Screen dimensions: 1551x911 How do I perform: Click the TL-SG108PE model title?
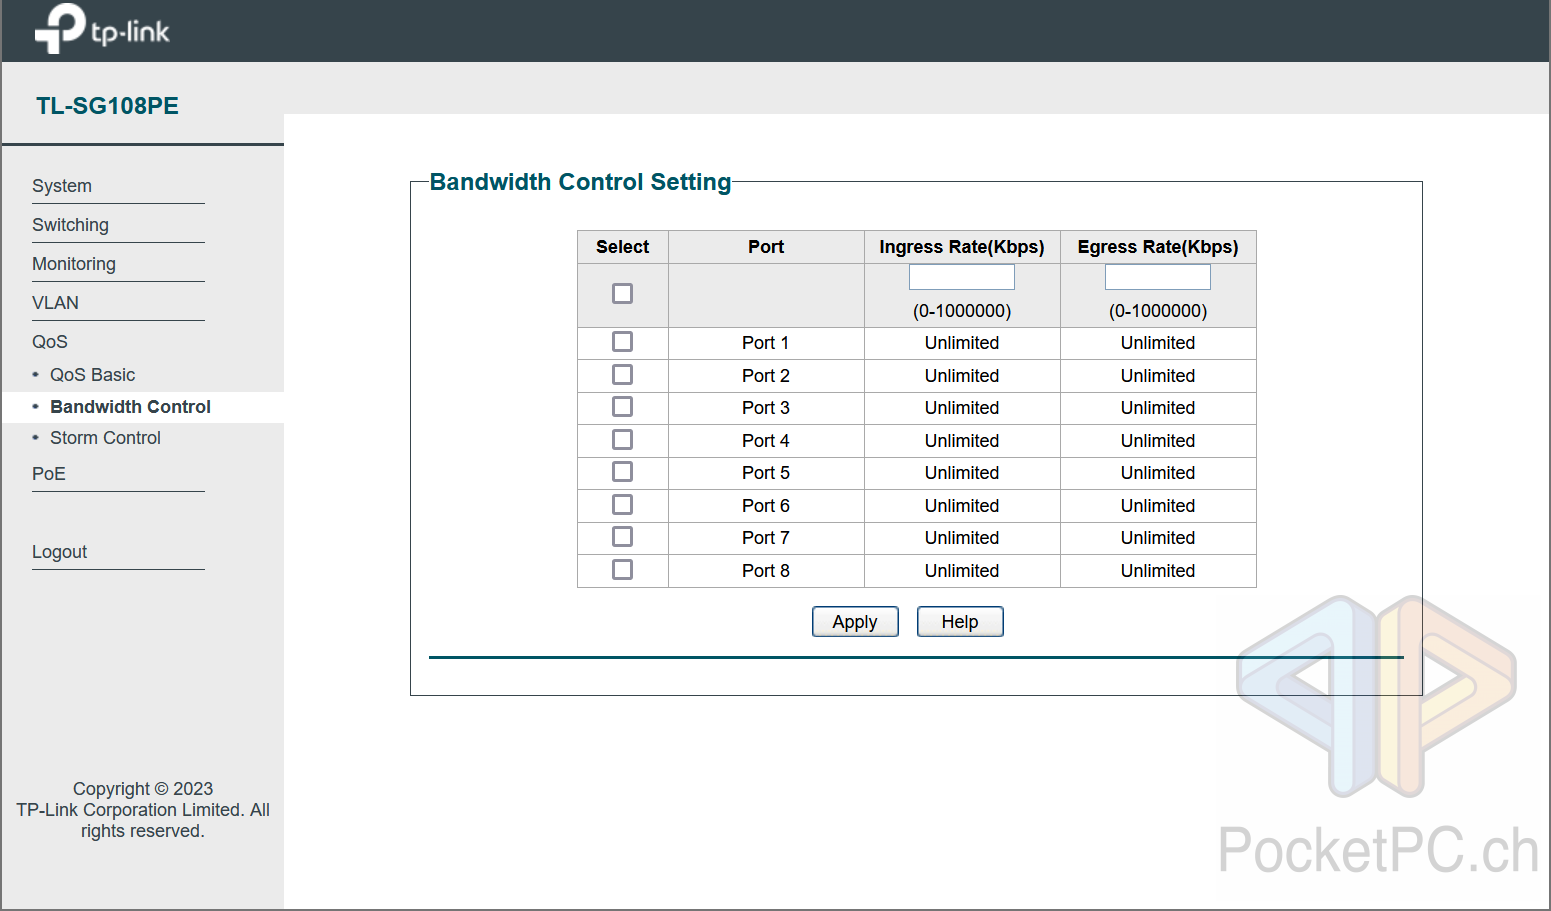tap(107, 106)
